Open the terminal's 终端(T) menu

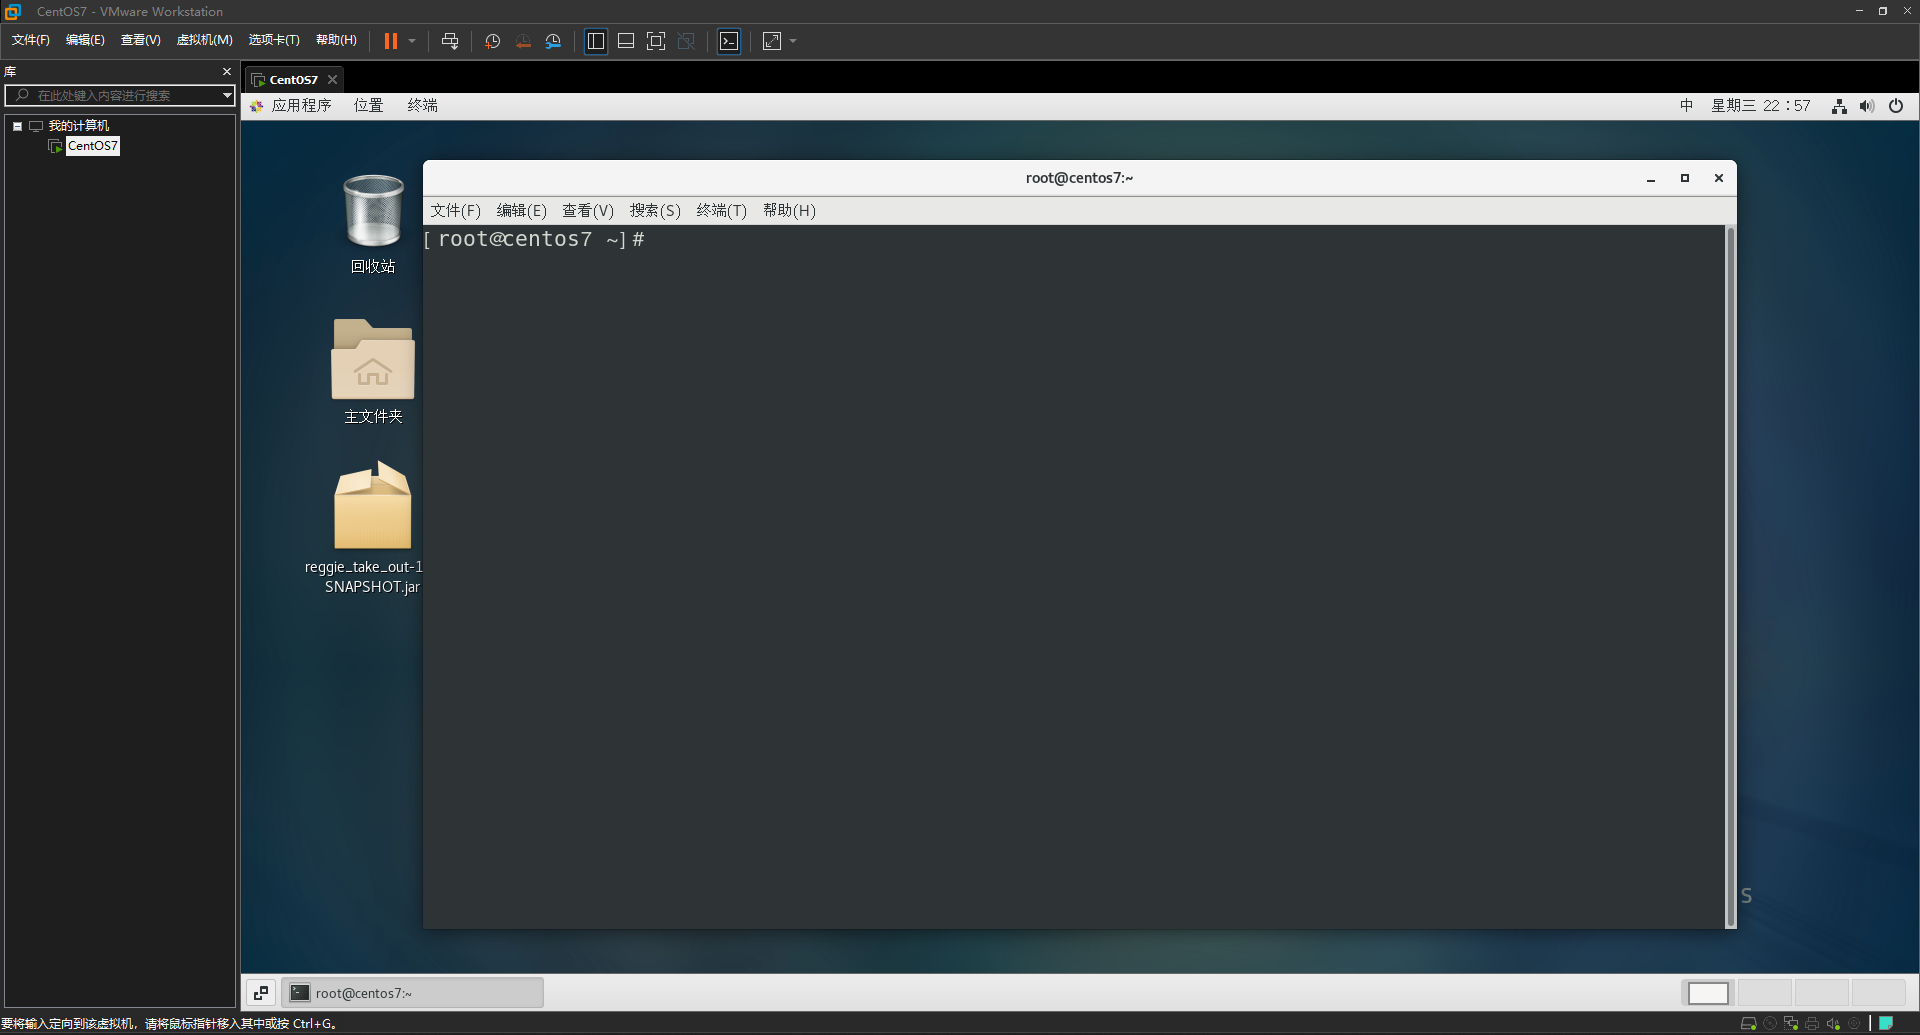click(x=721, y=210)
